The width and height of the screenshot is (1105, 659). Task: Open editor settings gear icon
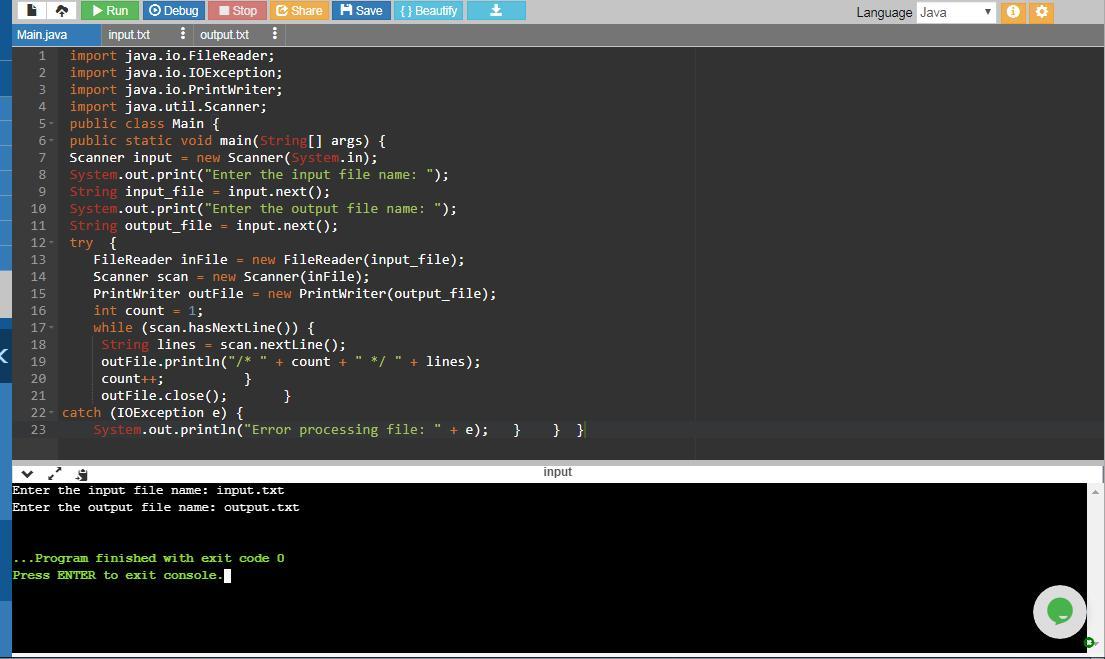tap(1041, 12)
